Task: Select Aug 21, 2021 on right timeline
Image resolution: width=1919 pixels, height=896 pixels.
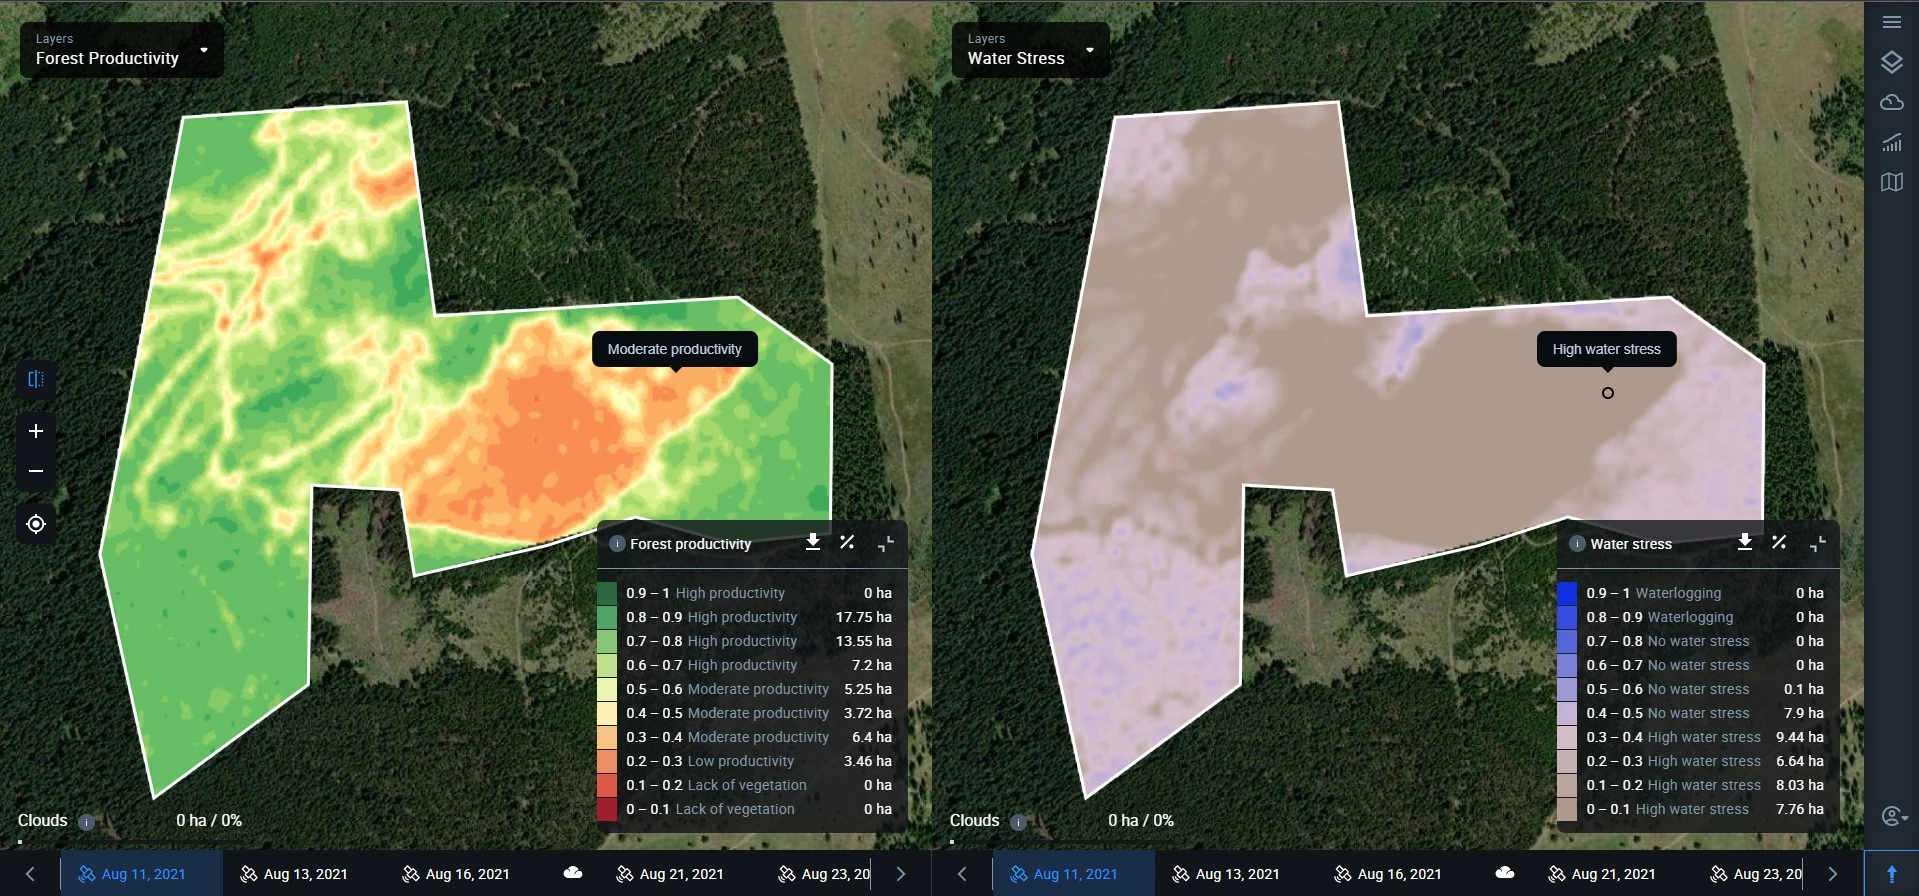Action: pos(1601,874)
